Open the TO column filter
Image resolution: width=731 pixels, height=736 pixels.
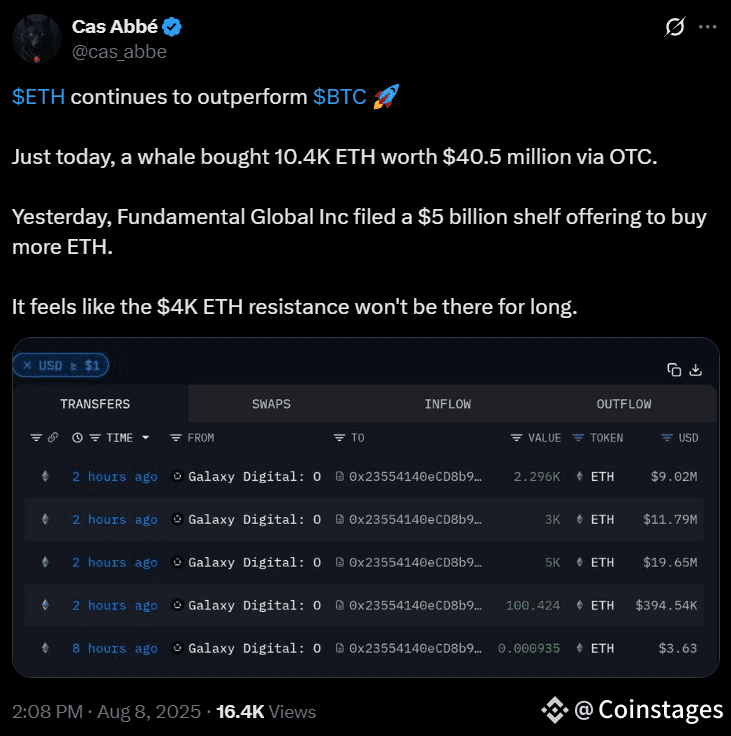pyautogui.click(x=339, y=438)
